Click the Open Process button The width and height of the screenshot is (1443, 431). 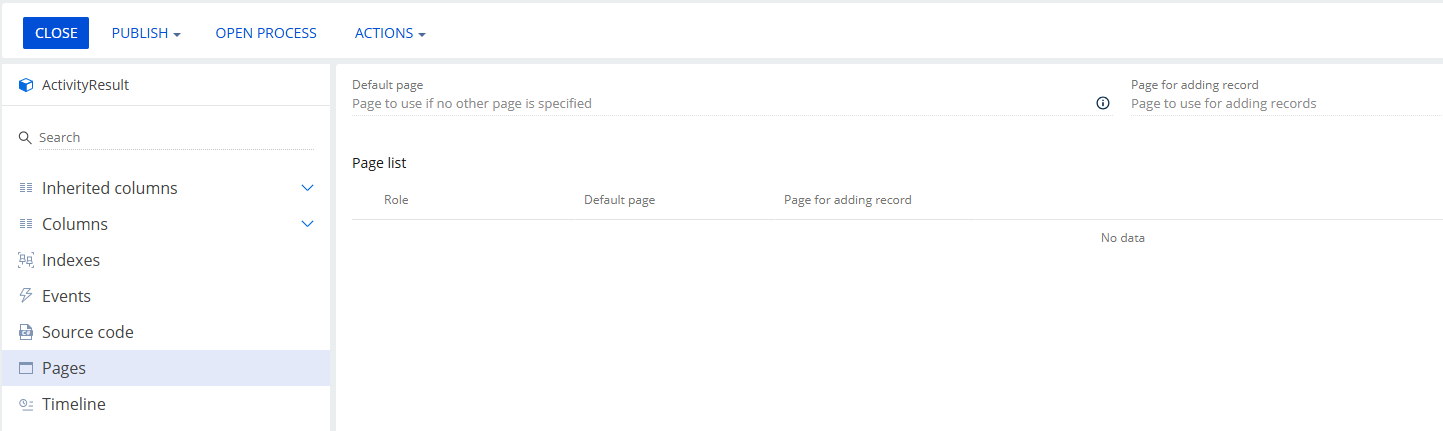click(x=266, y=33)
